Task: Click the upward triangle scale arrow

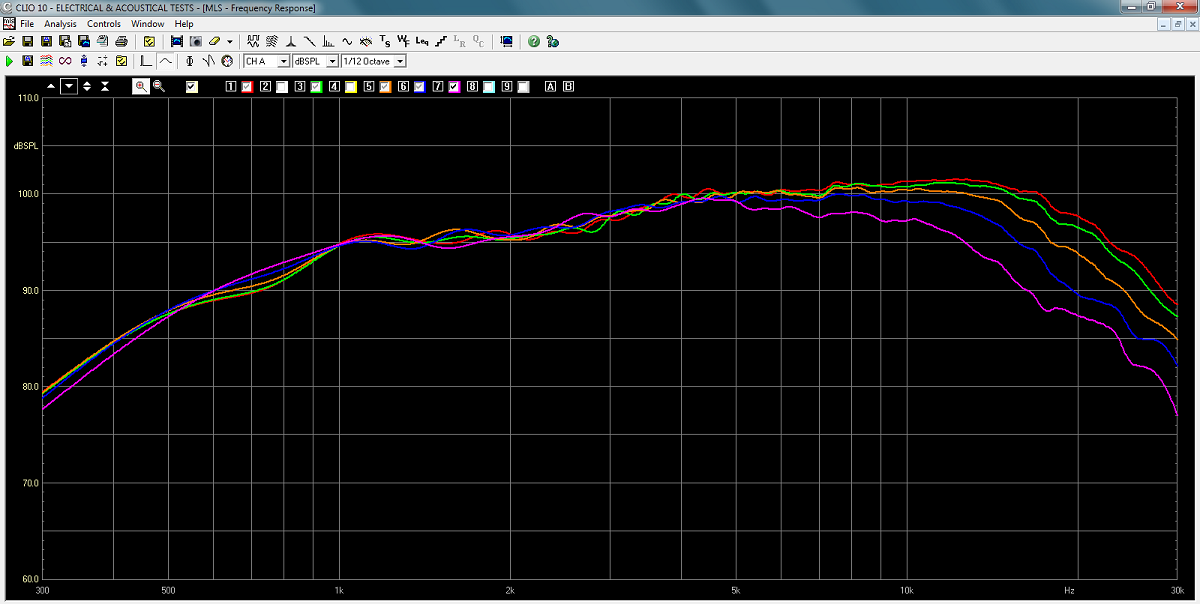Action: pos(51,86)
